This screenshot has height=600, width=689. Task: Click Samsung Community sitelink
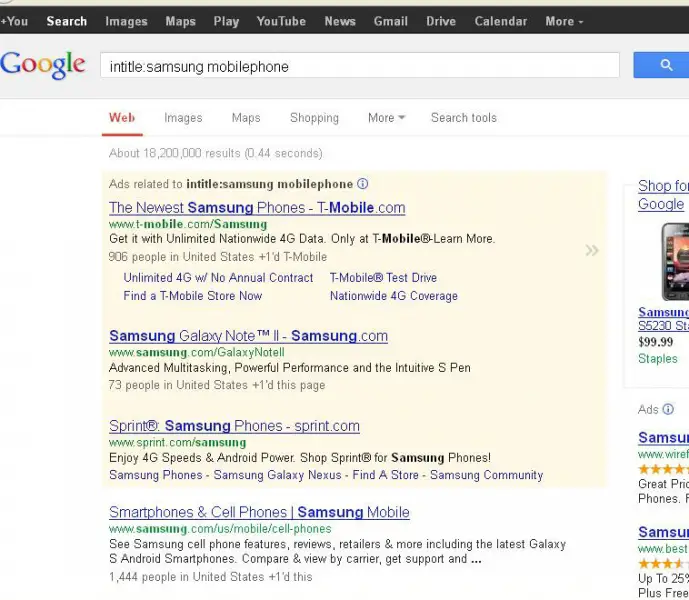[x=486, y=475]
